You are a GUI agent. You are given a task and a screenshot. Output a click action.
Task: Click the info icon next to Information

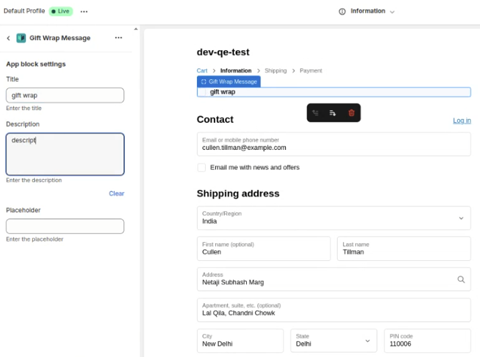coord(342,12)
